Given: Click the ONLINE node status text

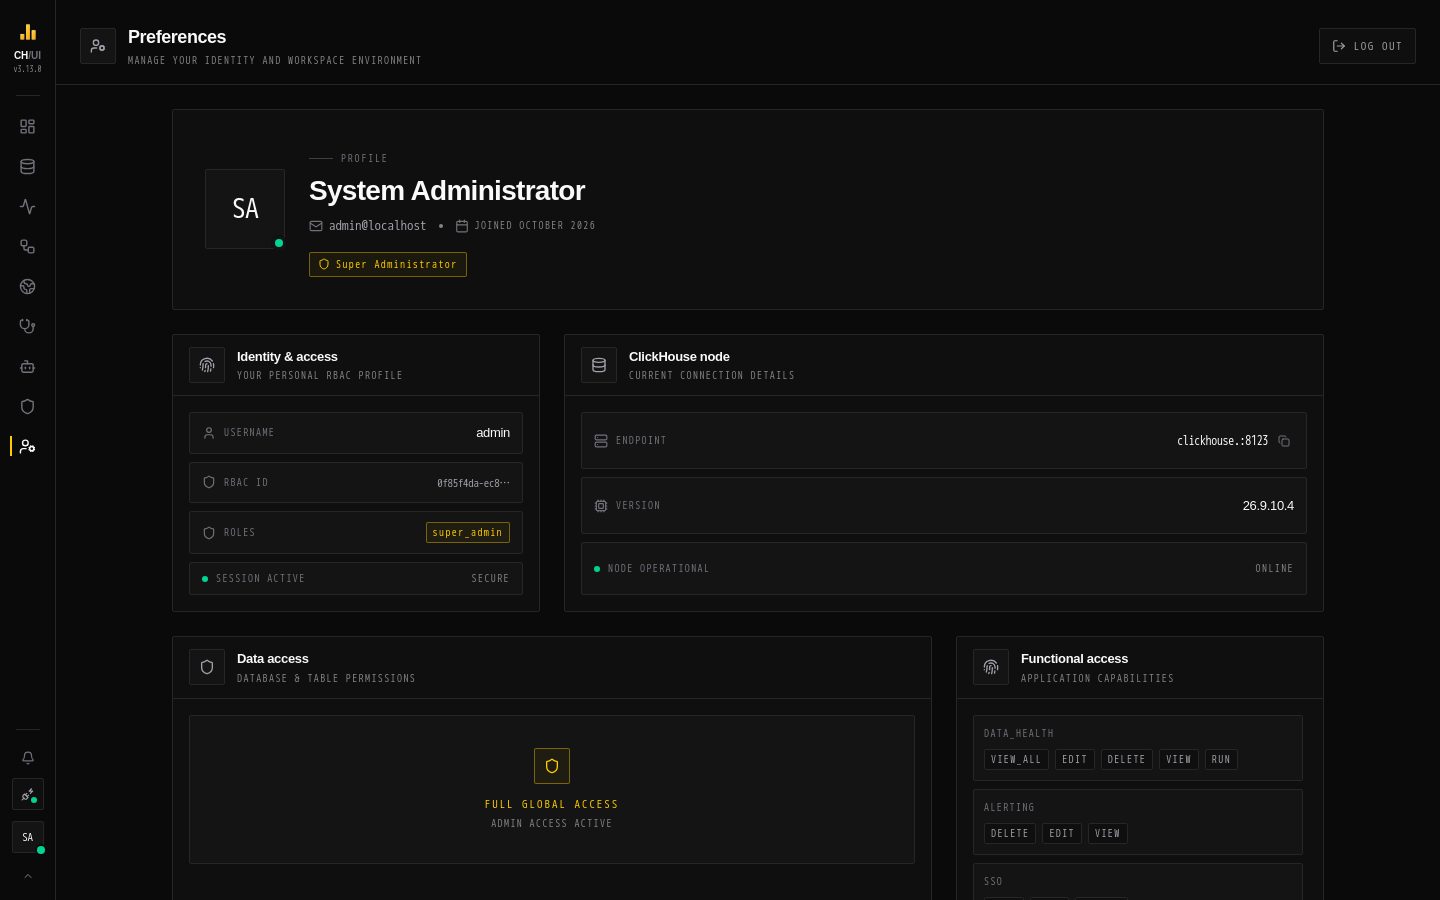Looking at the screenshot, I should click(1274, 569).
